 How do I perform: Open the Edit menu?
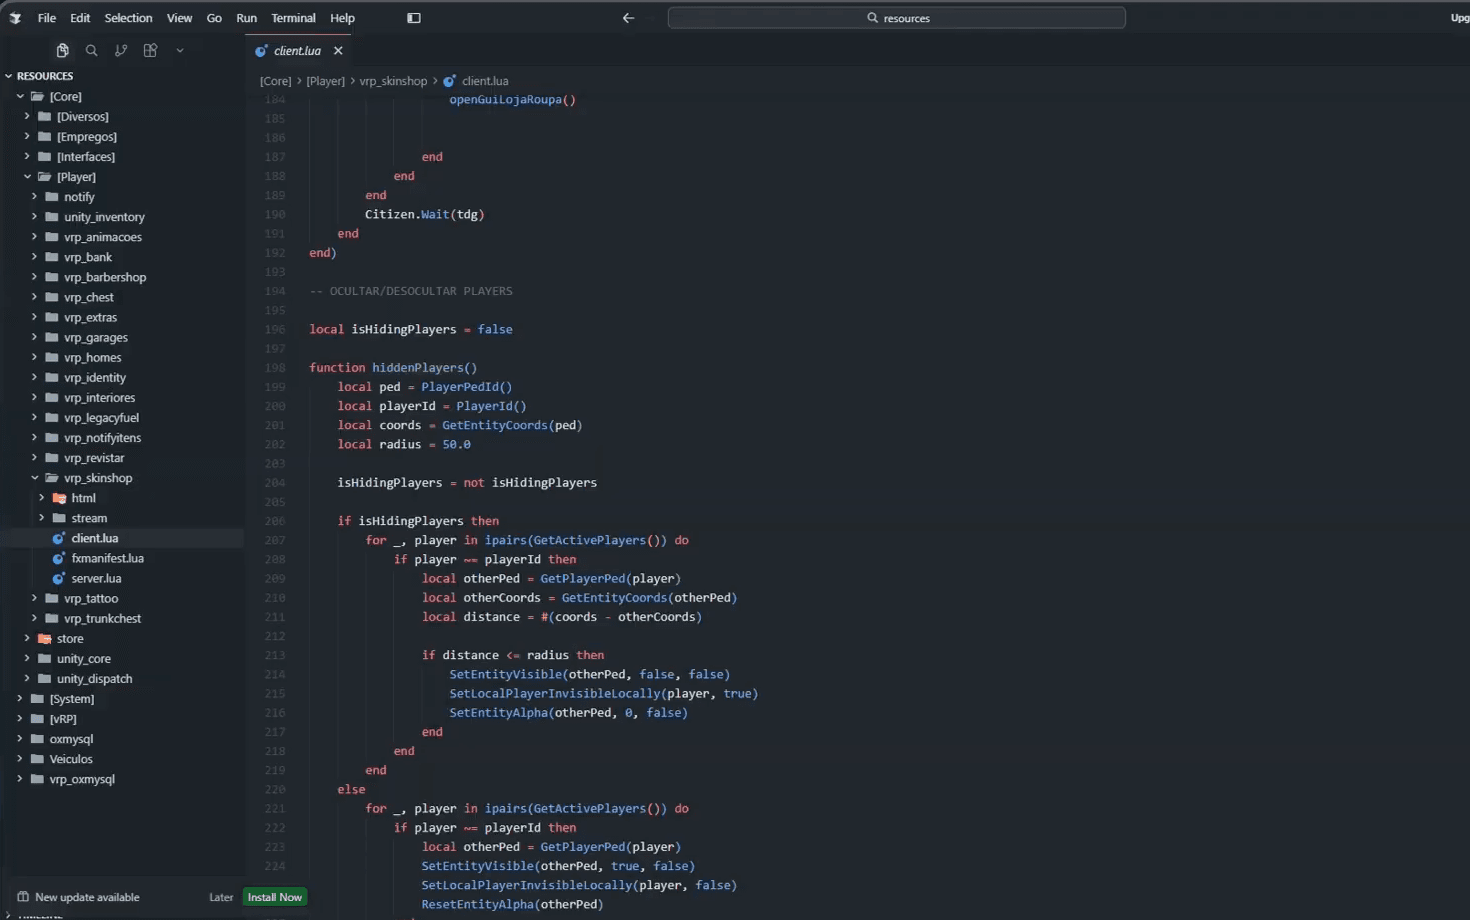(80, 18)
